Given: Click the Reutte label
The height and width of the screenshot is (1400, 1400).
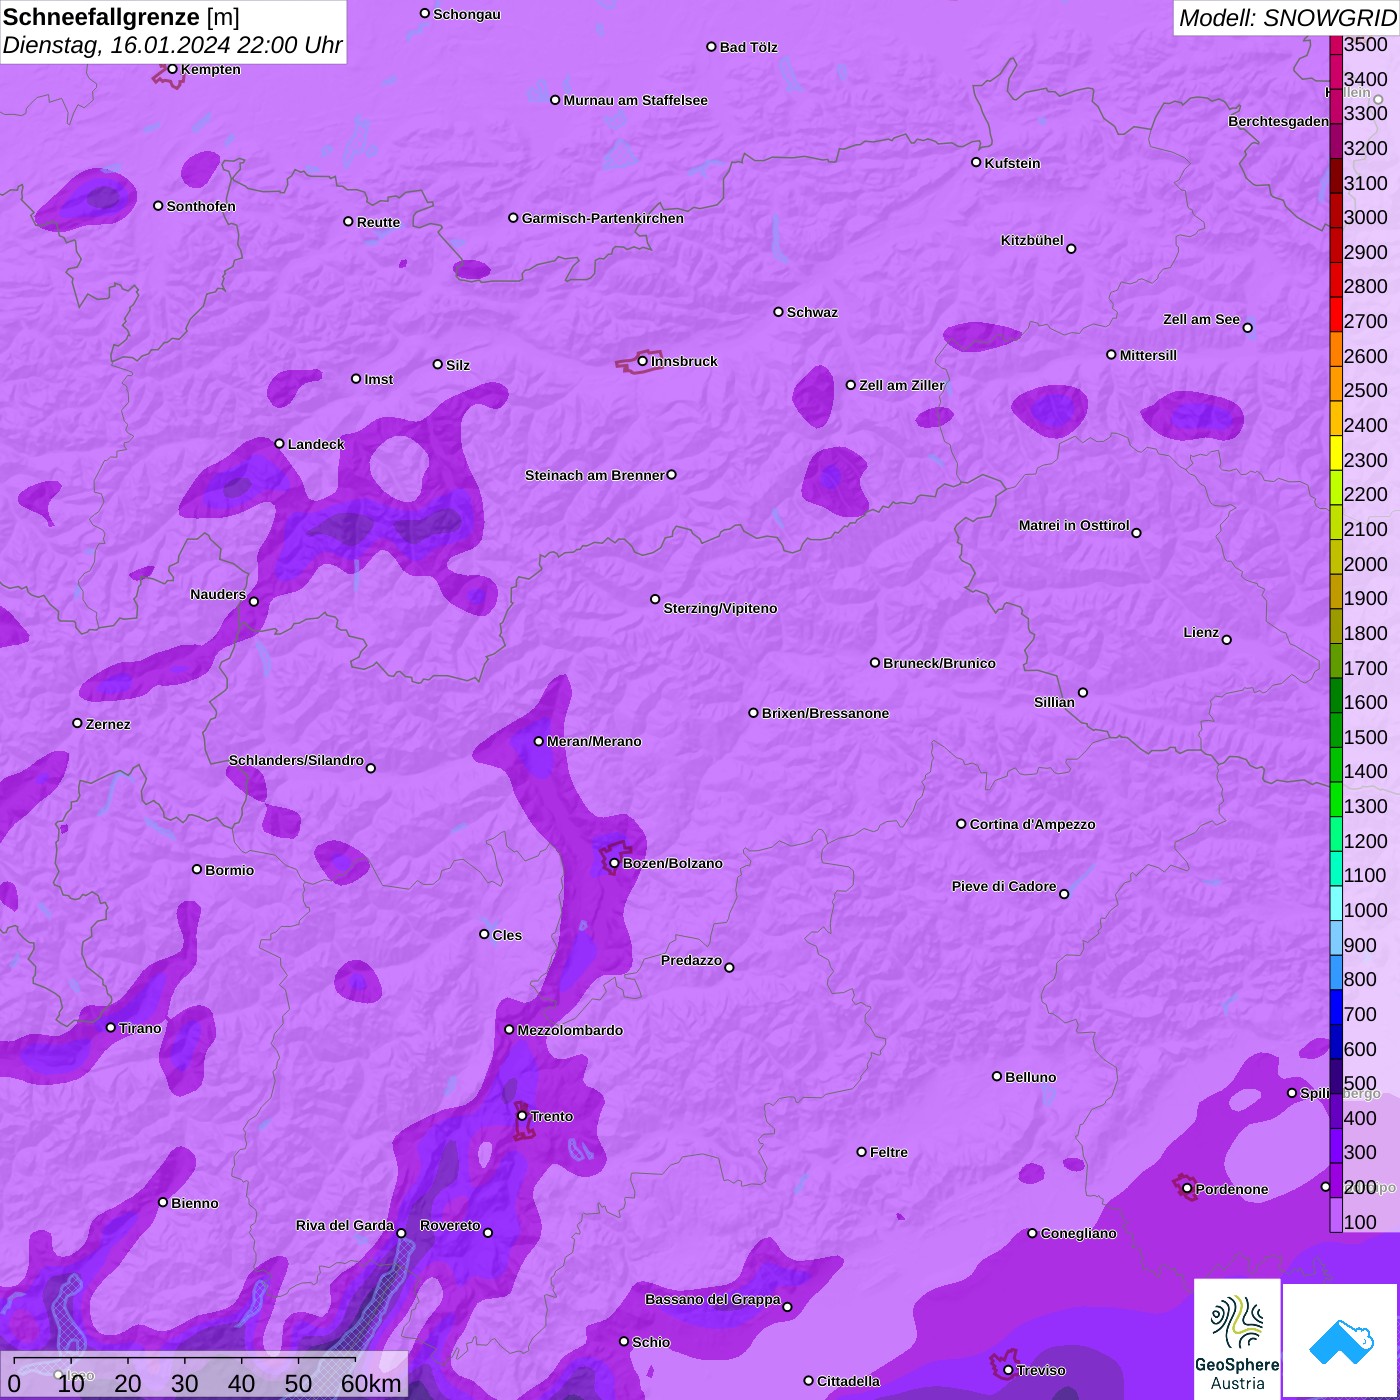Looking at the screenshot, I should tap(378, 222).
